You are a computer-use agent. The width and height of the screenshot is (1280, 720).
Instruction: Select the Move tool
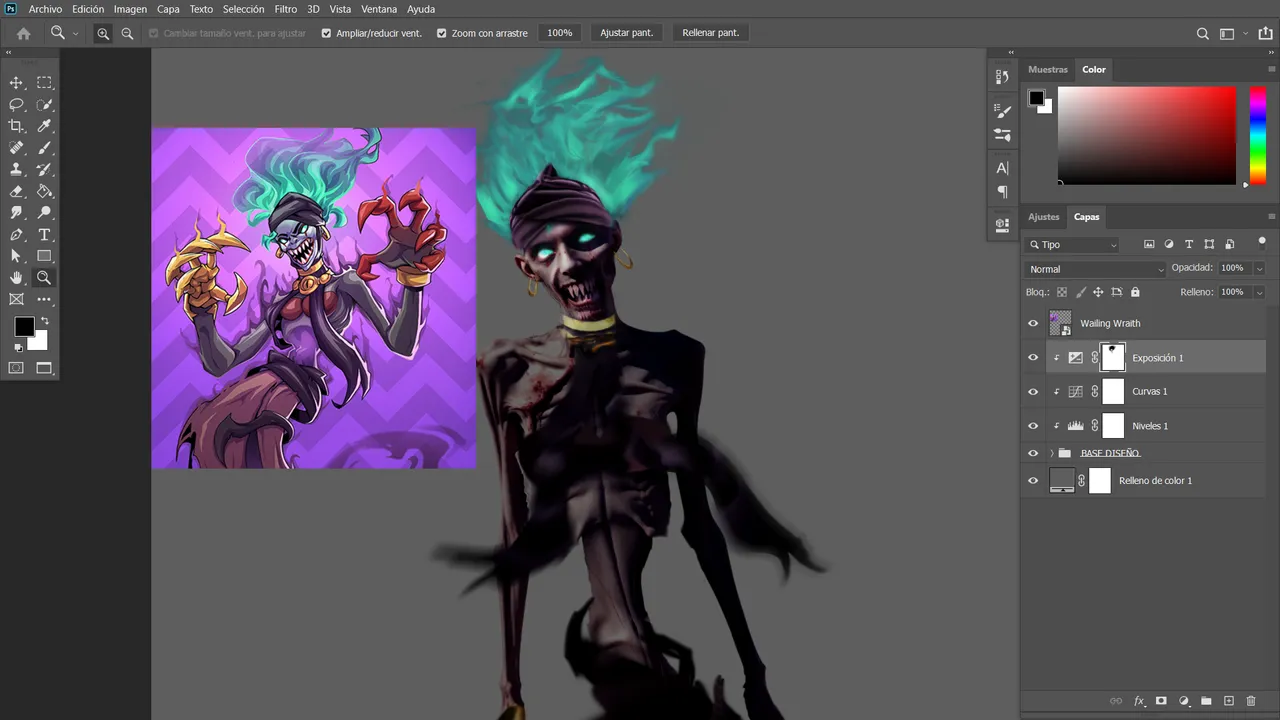tap(16, 83)
